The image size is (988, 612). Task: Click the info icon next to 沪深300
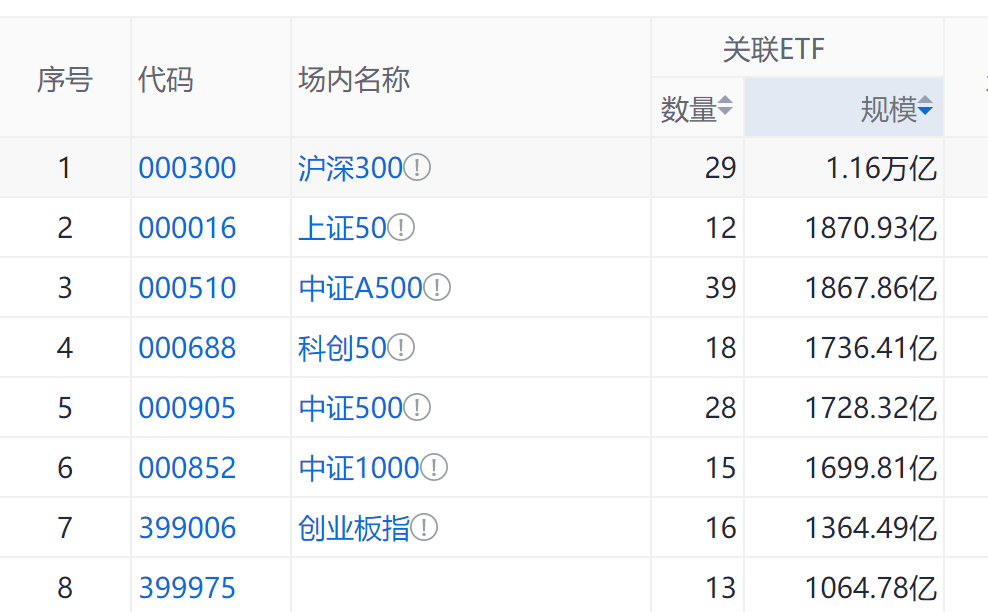coord(417,168)
